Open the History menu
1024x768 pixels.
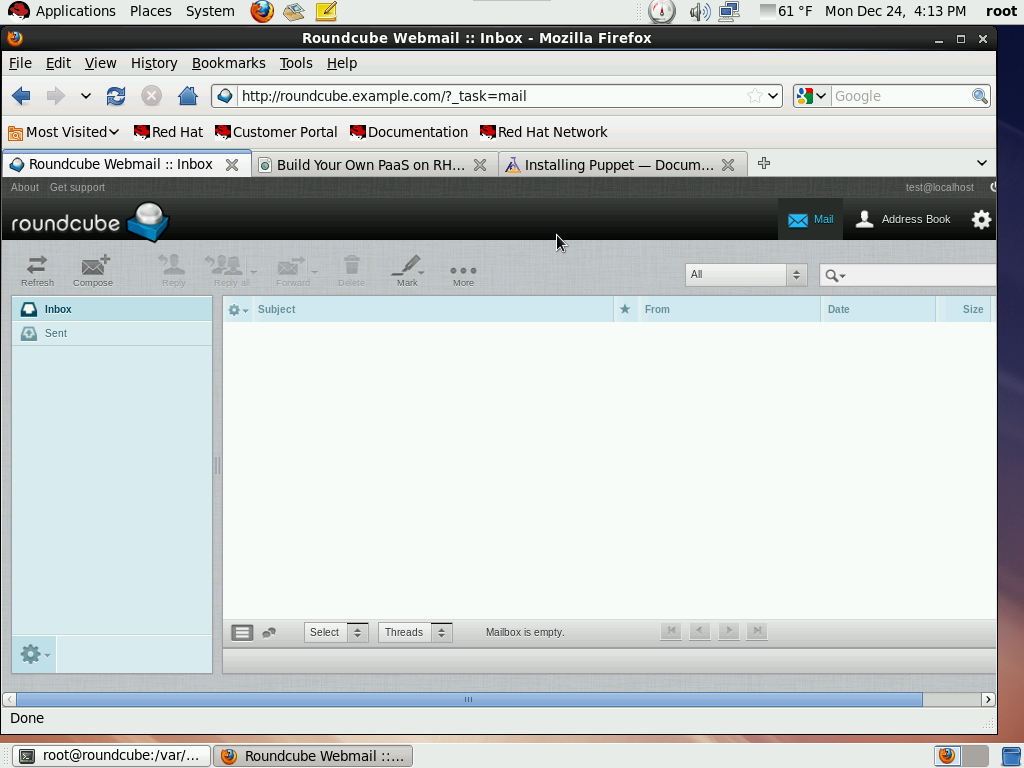154,63
